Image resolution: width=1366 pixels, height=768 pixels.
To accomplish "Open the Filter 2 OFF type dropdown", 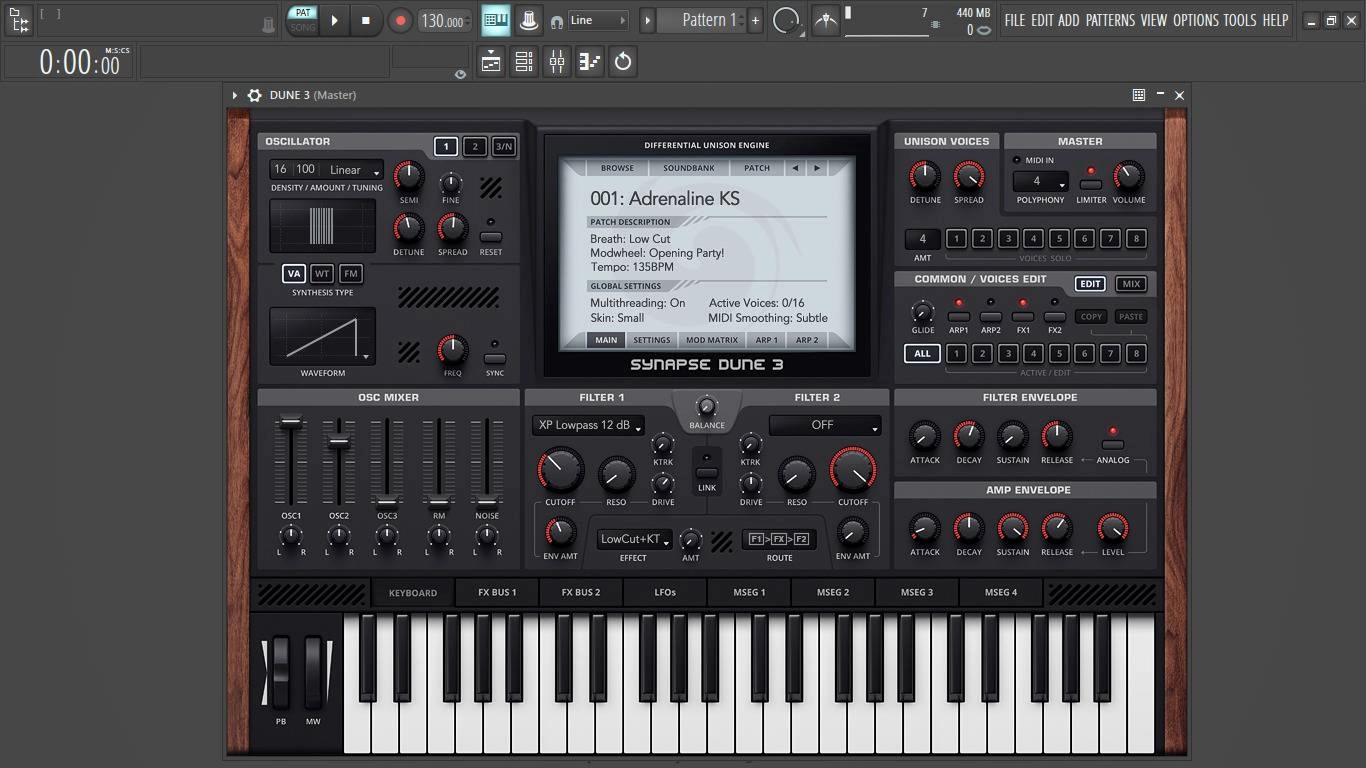I will point(825,425).
